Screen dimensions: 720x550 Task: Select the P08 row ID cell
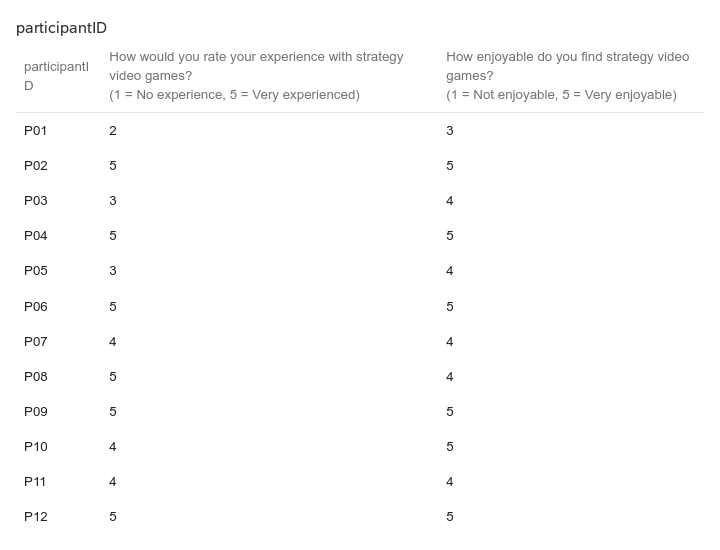click(36, 377)
